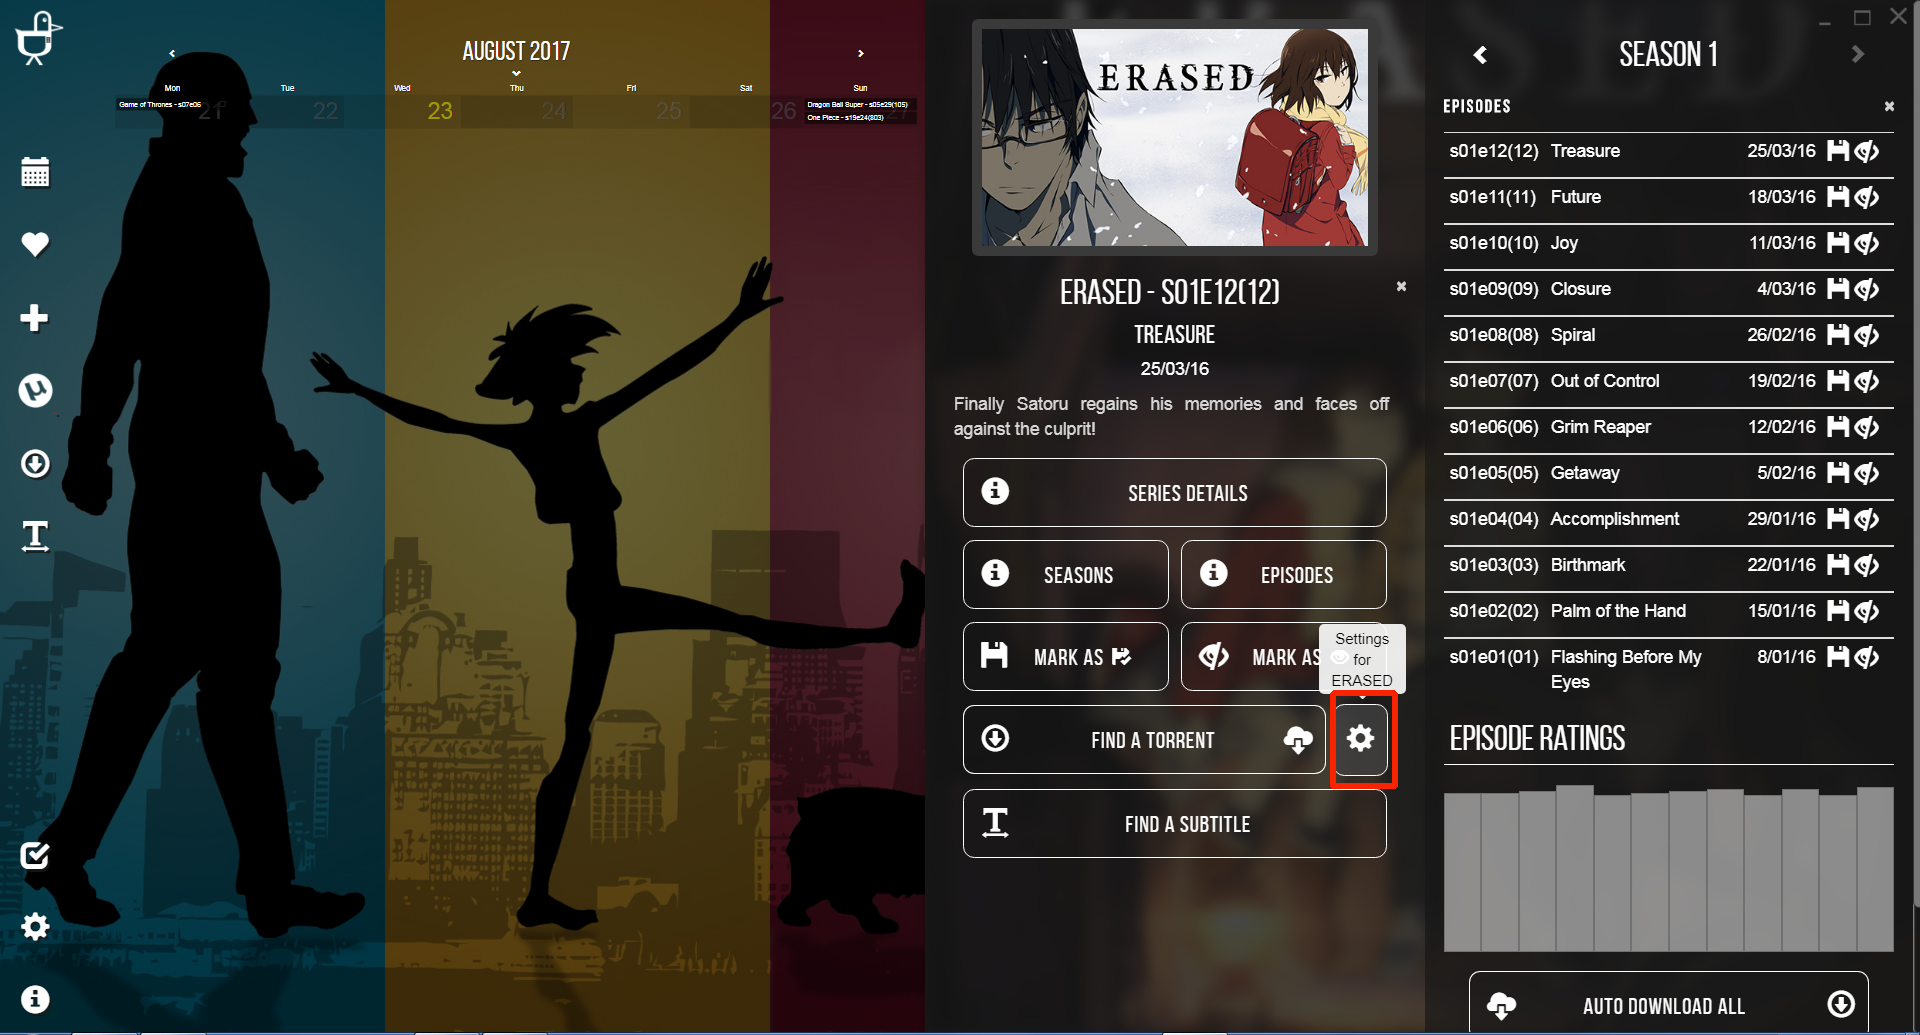
Task: Click auto-download cloud icon beside Find a Torrent
Action: click(1298, 740)
